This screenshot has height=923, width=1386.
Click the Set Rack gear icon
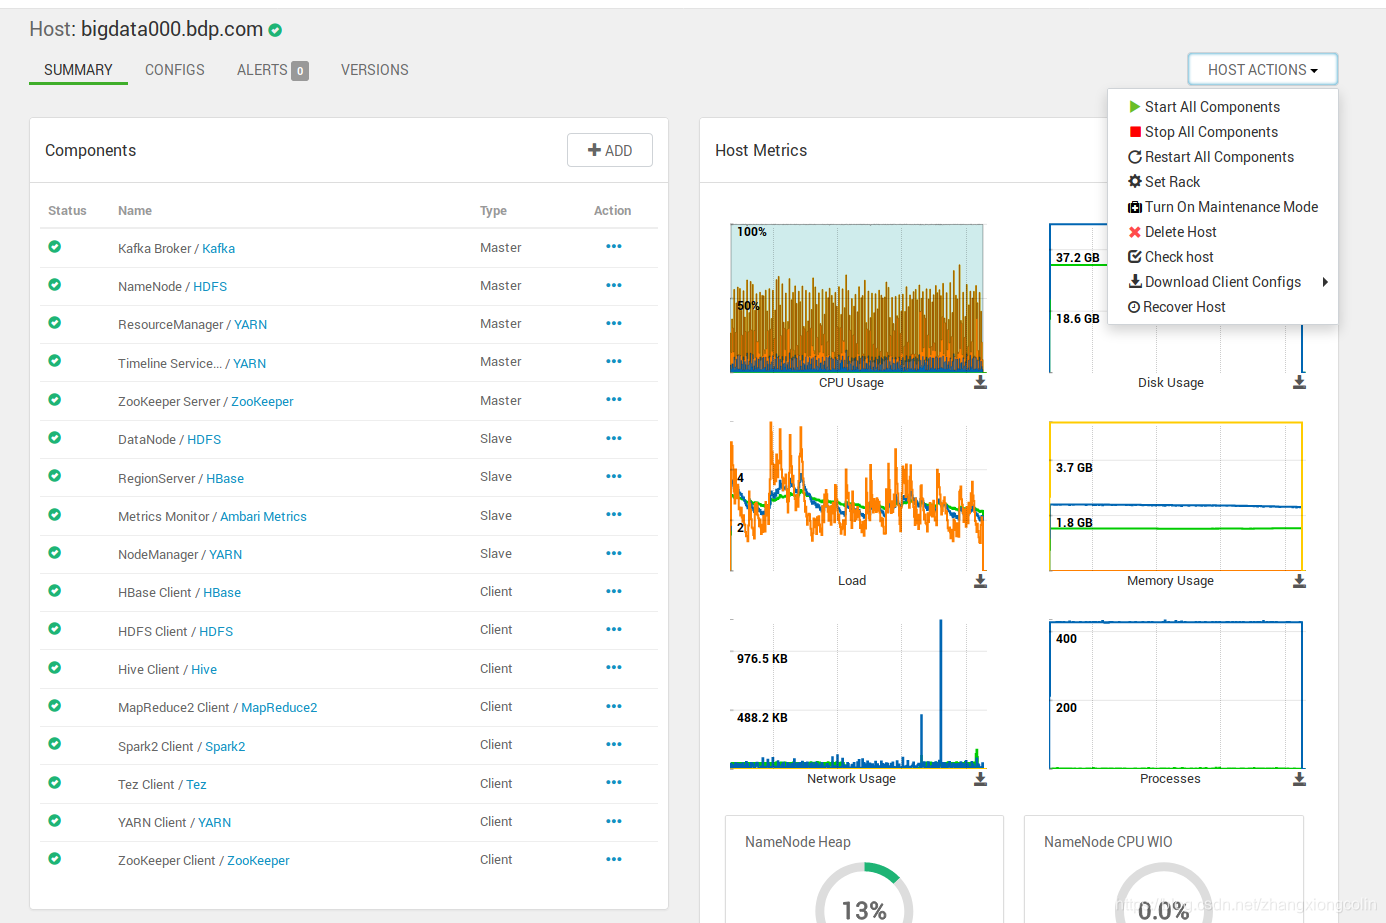1135,182
